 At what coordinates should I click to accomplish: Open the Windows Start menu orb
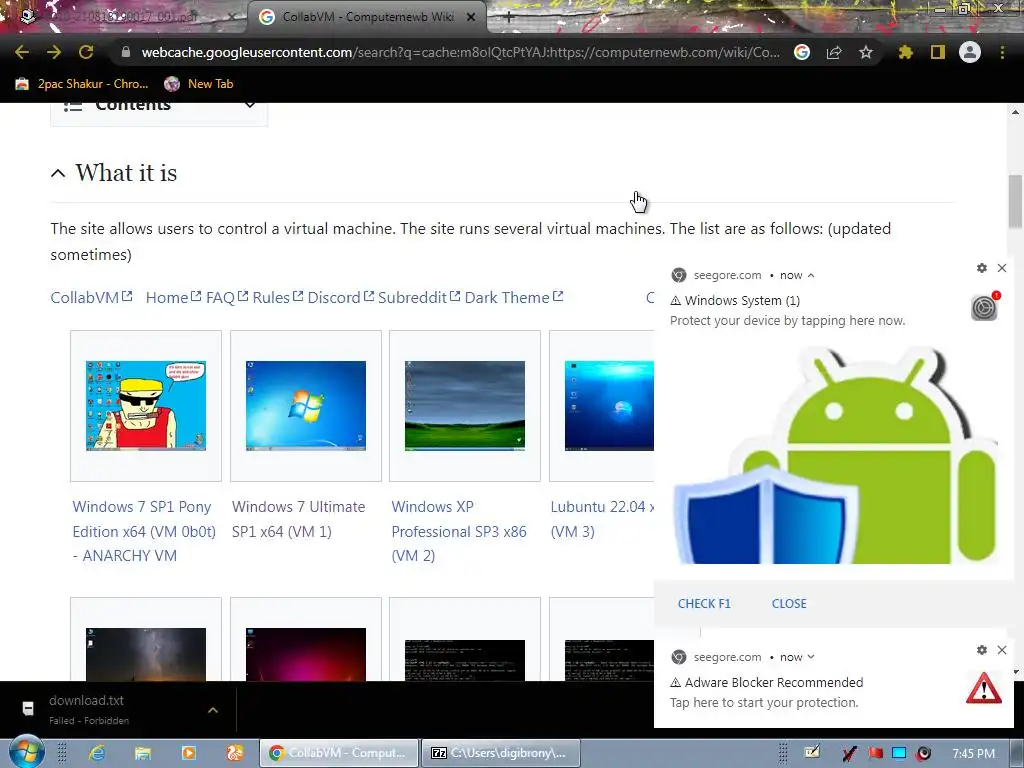pyautogui.click(x=26, y=752)
